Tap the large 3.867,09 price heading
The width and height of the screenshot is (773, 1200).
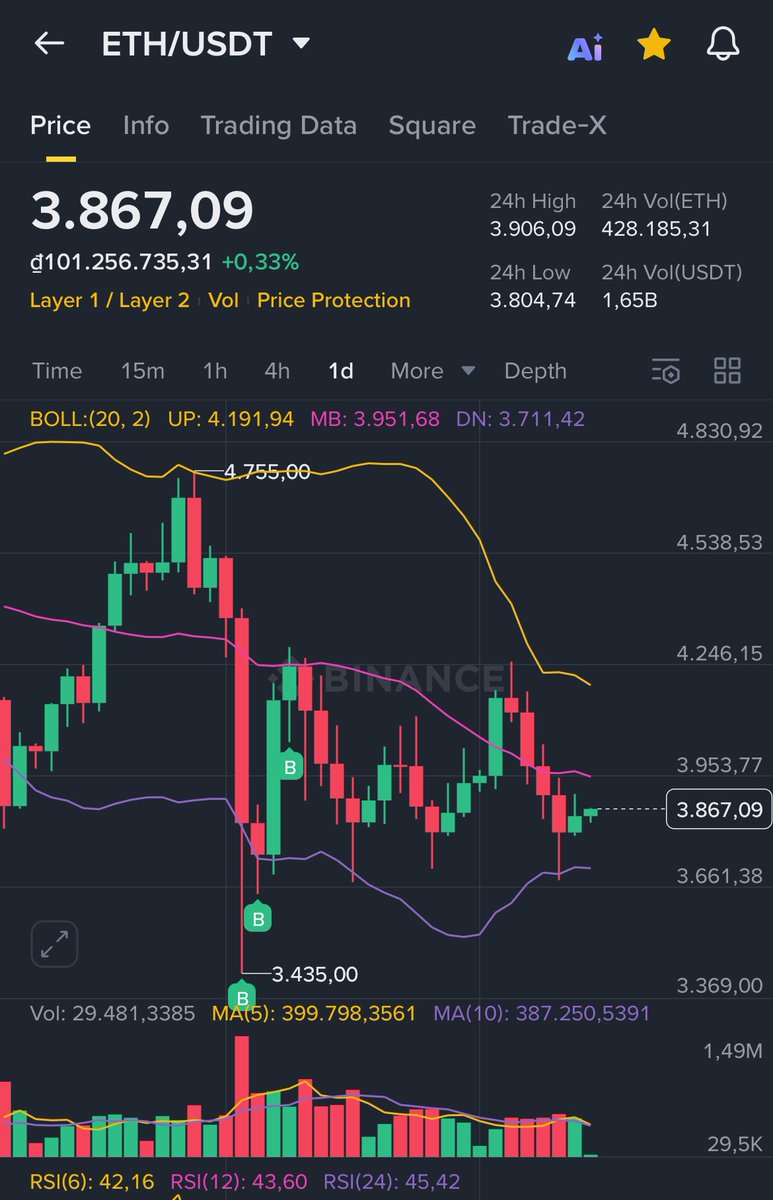[x=142, y=211]
